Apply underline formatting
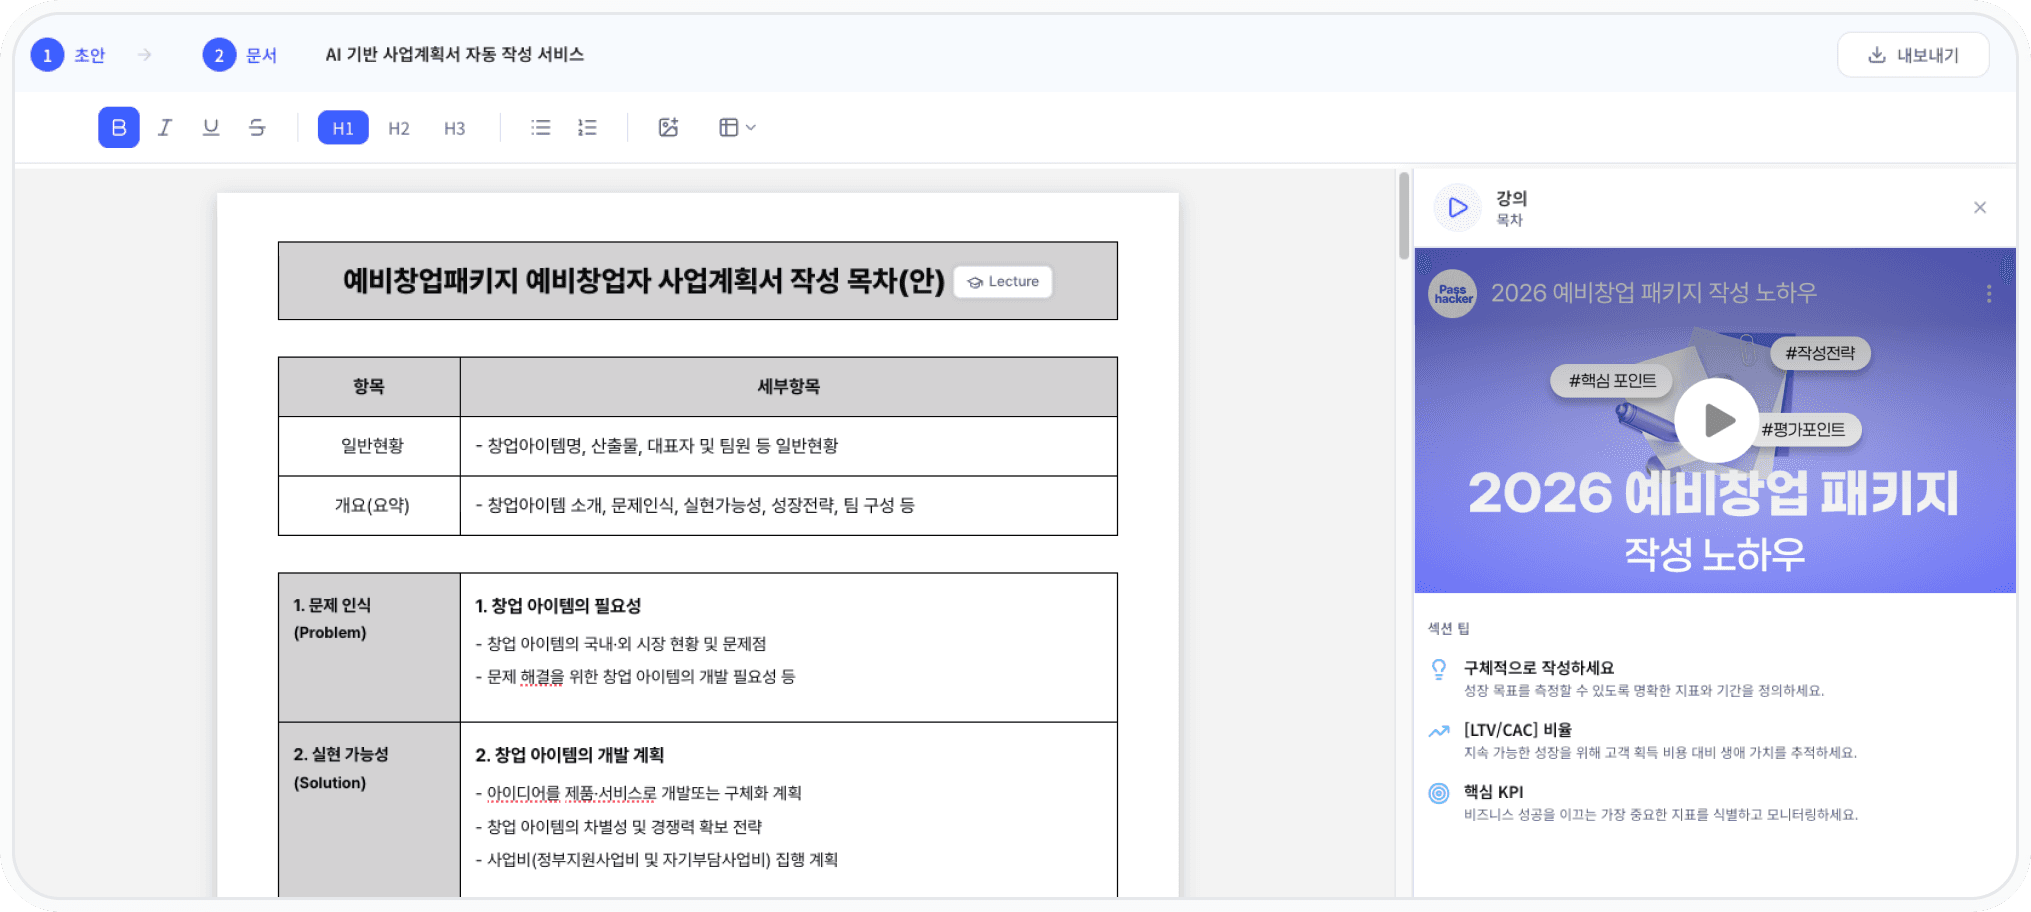The height and width of the screenshot is (912, 2031). [211, 127]
